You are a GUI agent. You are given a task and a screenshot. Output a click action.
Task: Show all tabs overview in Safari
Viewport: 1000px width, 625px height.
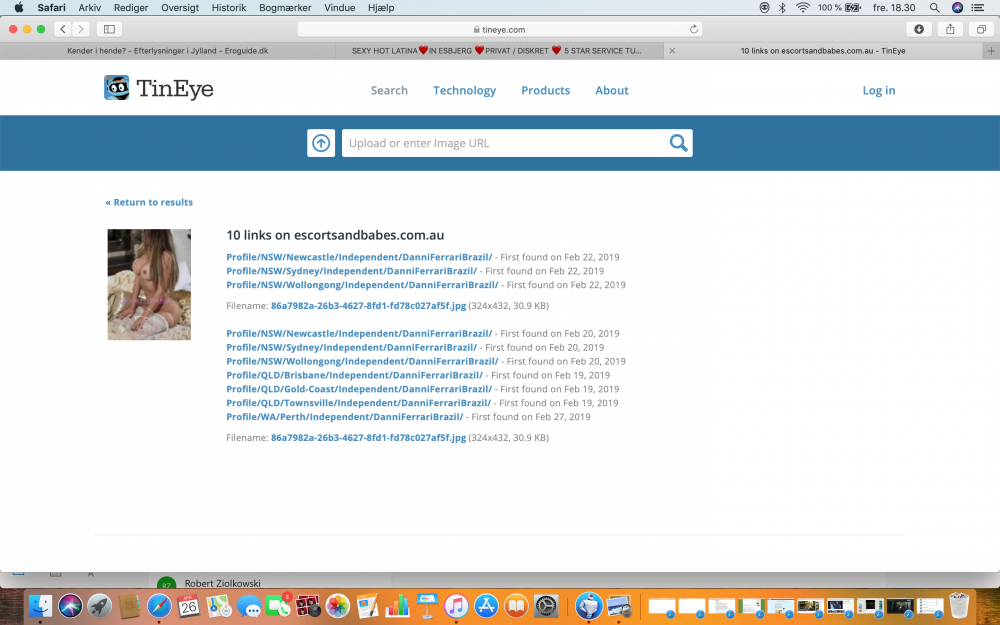pyautogui.click(x=981, y=29)
